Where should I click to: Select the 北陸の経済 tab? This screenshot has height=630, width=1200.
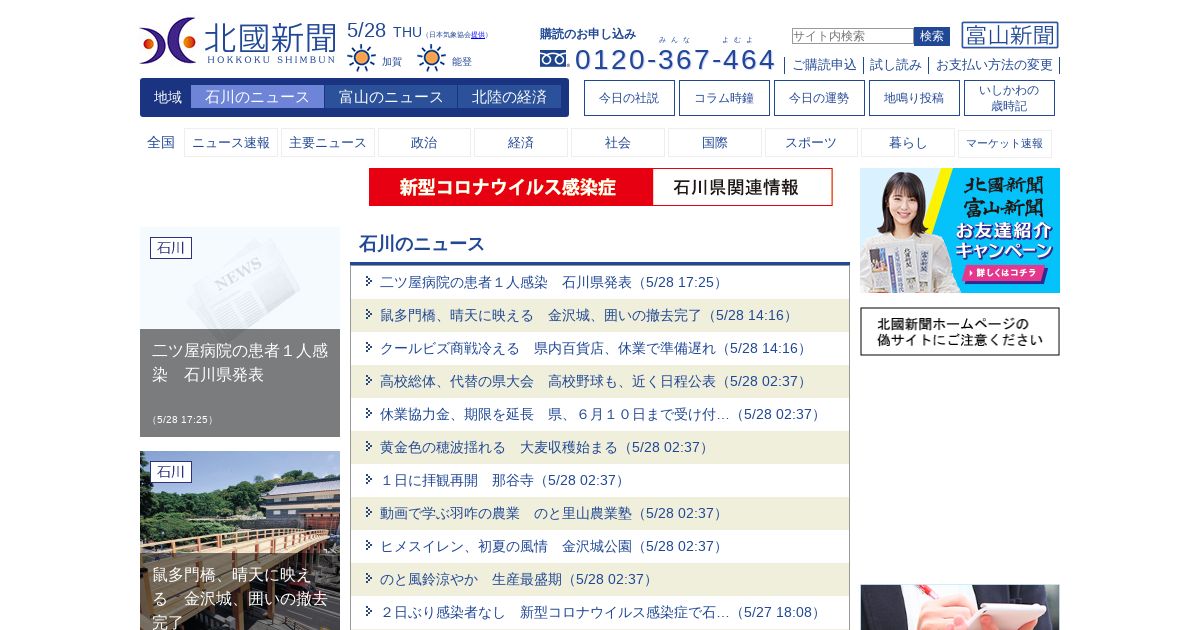[510, 97]
